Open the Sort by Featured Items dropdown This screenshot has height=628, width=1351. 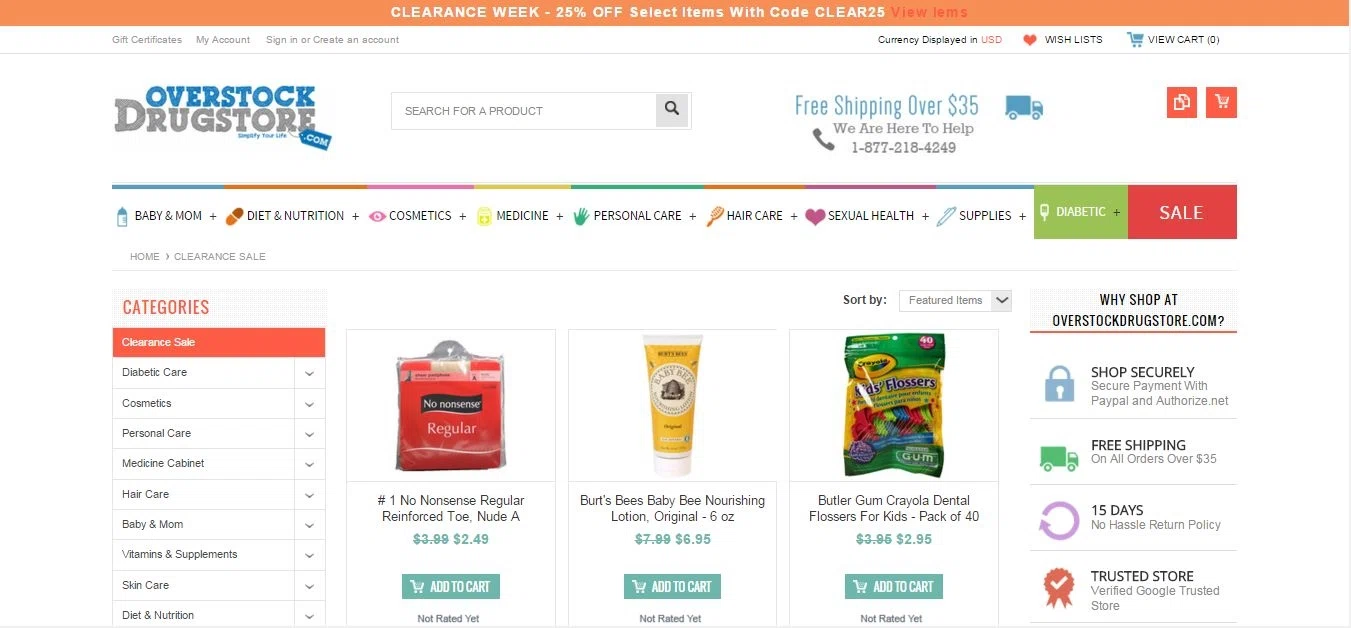(x=955, y=300)
